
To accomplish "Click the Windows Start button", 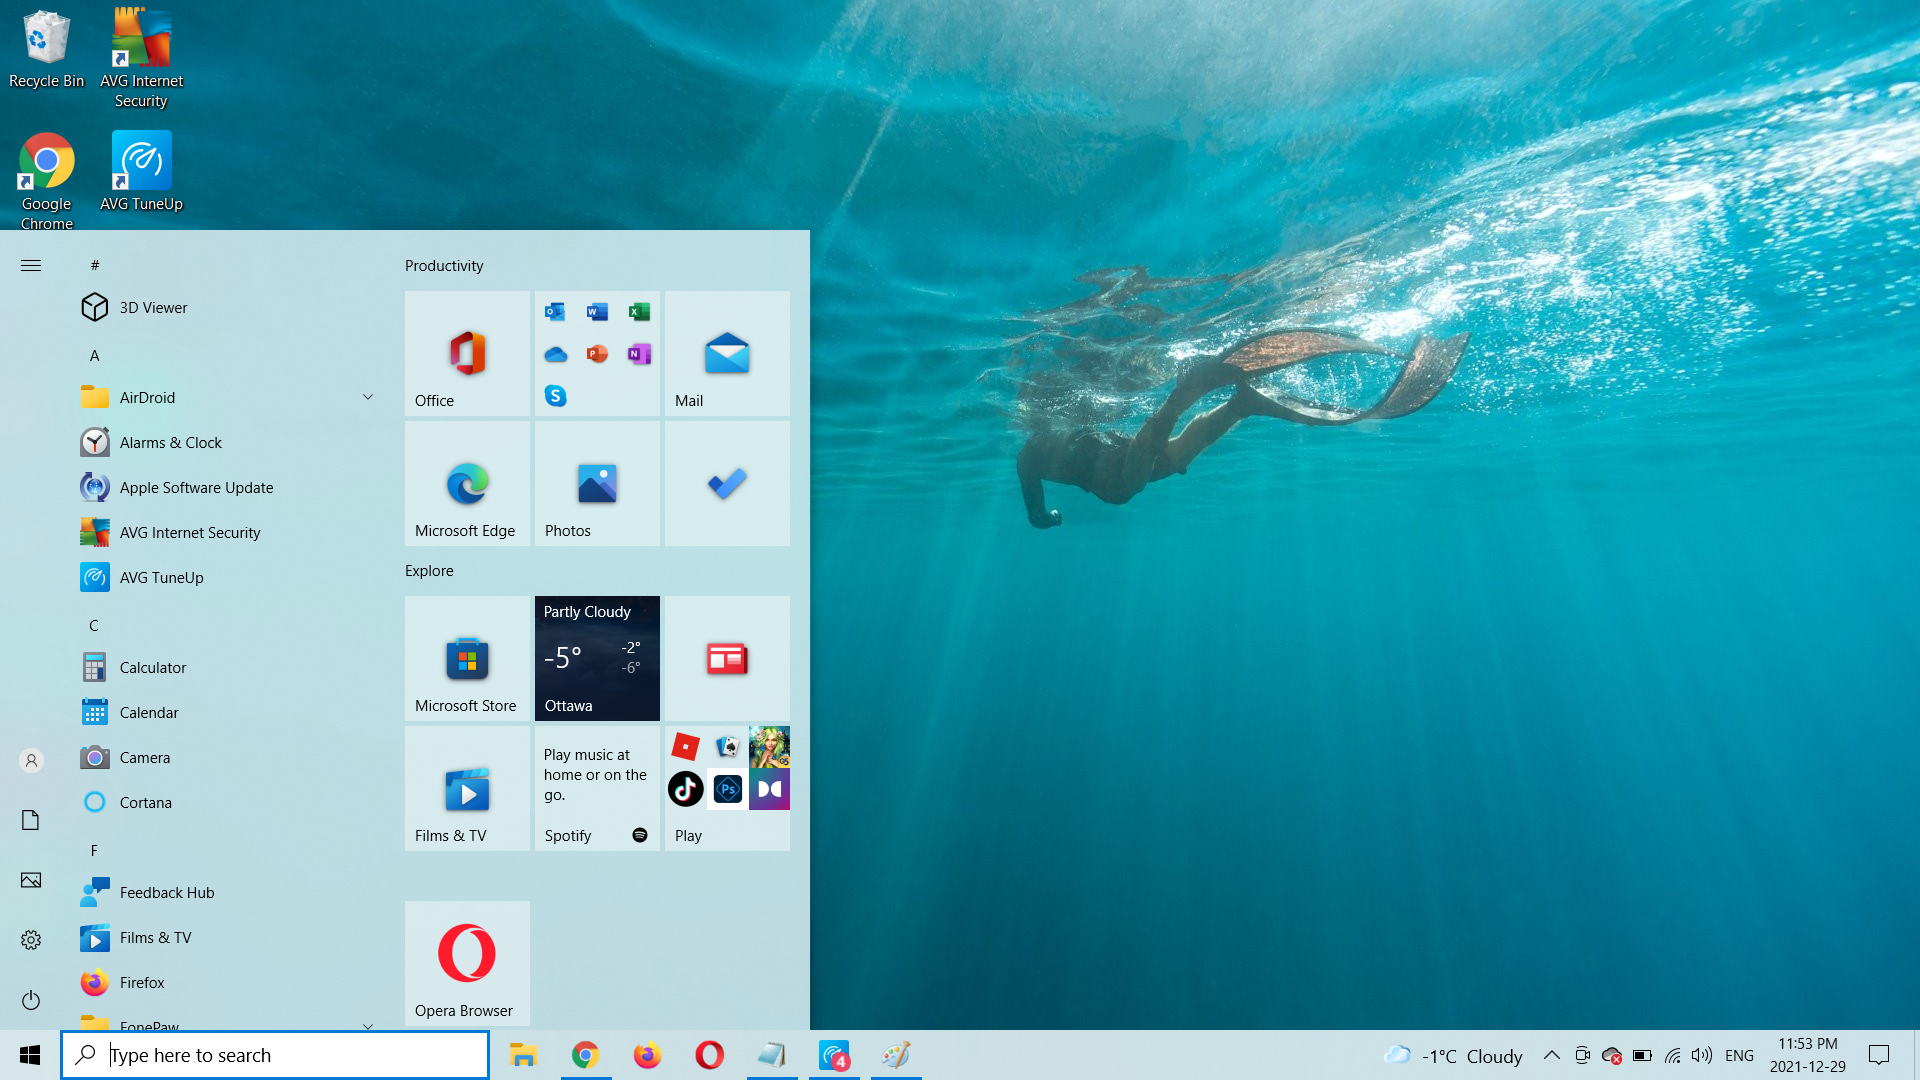I will point(30,1055).
